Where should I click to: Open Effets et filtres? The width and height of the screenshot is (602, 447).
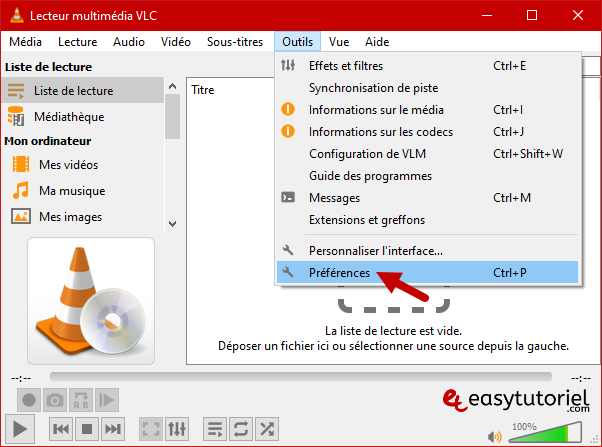(x=427, y=66)
